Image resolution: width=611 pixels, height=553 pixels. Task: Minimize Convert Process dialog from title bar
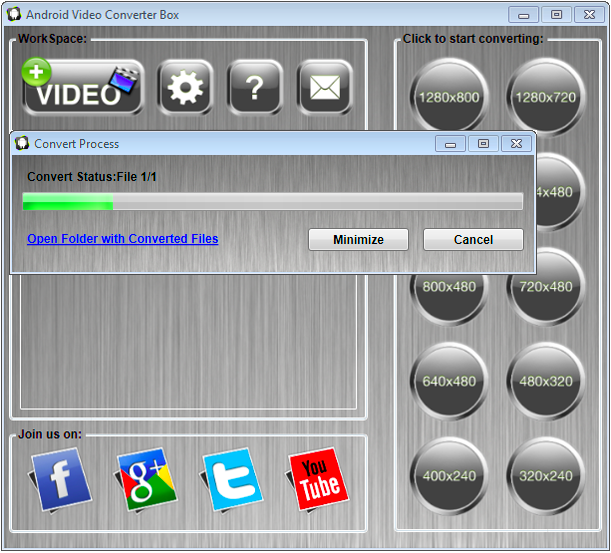pyautogui.click(x=450, y=144)
